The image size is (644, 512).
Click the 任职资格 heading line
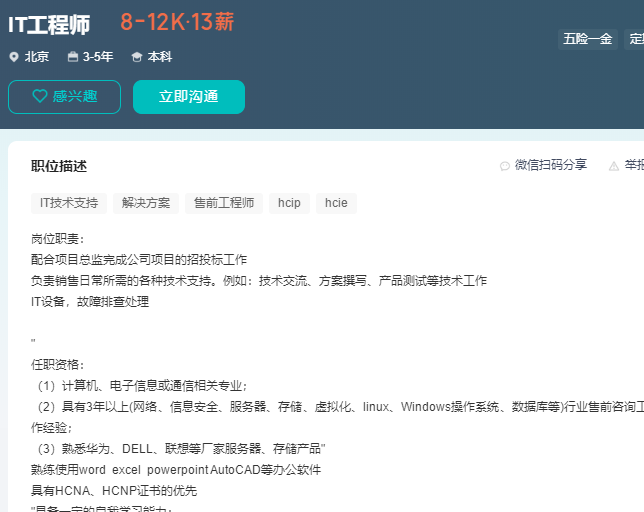click(x=58, y=364)
